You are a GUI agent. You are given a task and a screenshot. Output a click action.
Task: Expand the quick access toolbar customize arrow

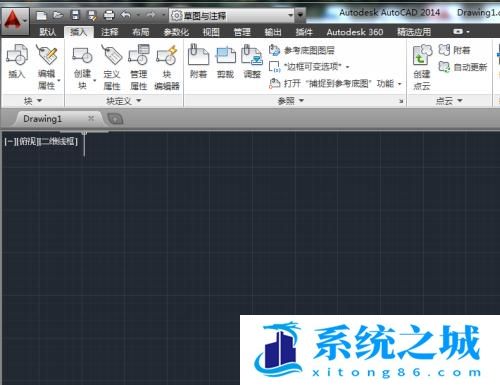click(x=300, y=15)
